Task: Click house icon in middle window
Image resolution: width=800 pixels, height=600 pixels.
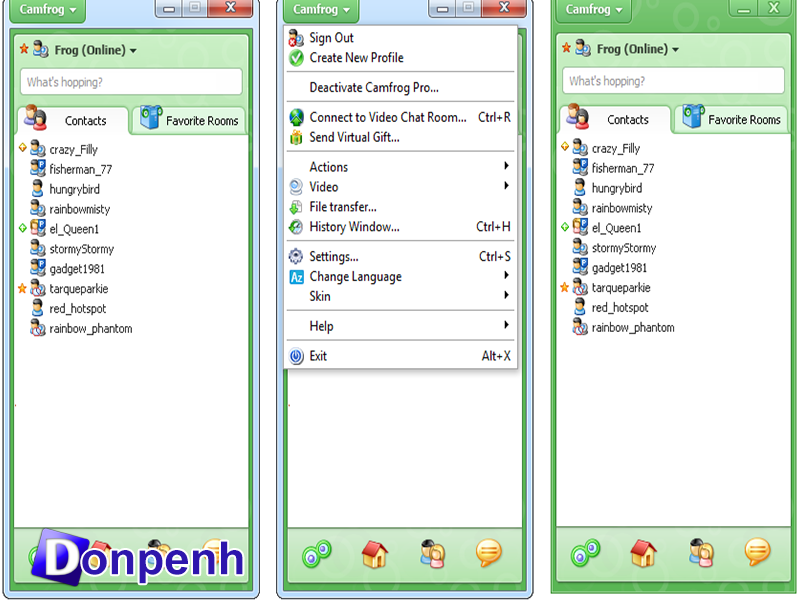Action: pos(375,554)
